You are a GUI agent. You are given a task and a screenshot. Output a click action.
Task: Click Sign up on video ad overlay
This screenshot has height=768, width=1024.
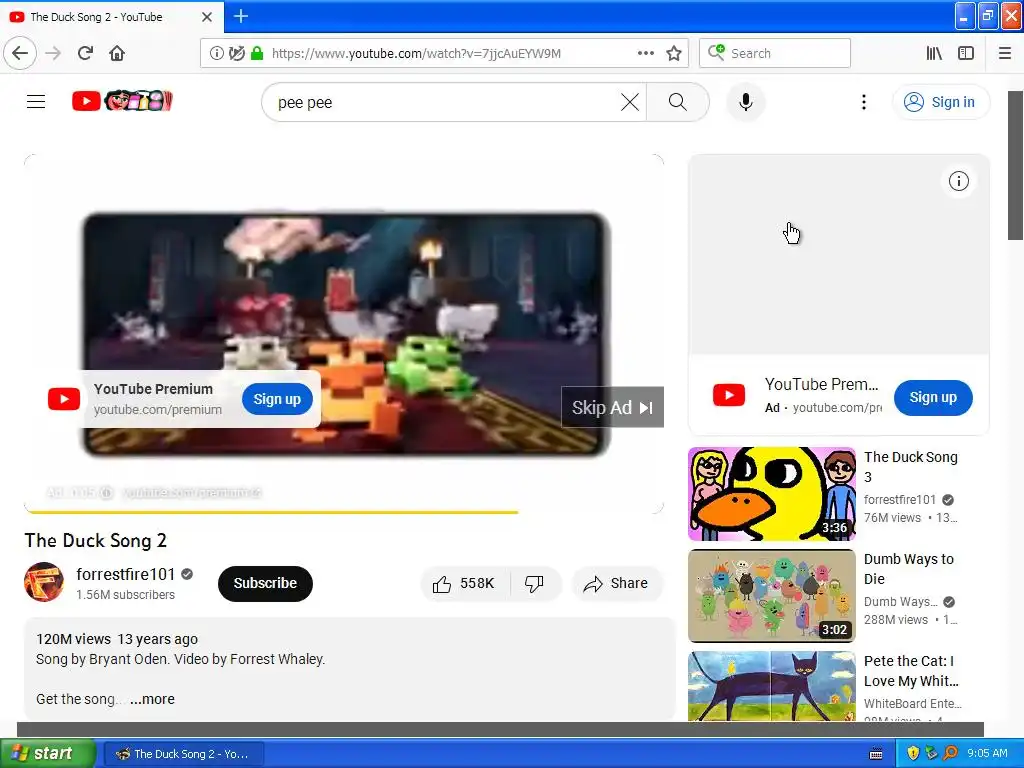coord(277,399)
